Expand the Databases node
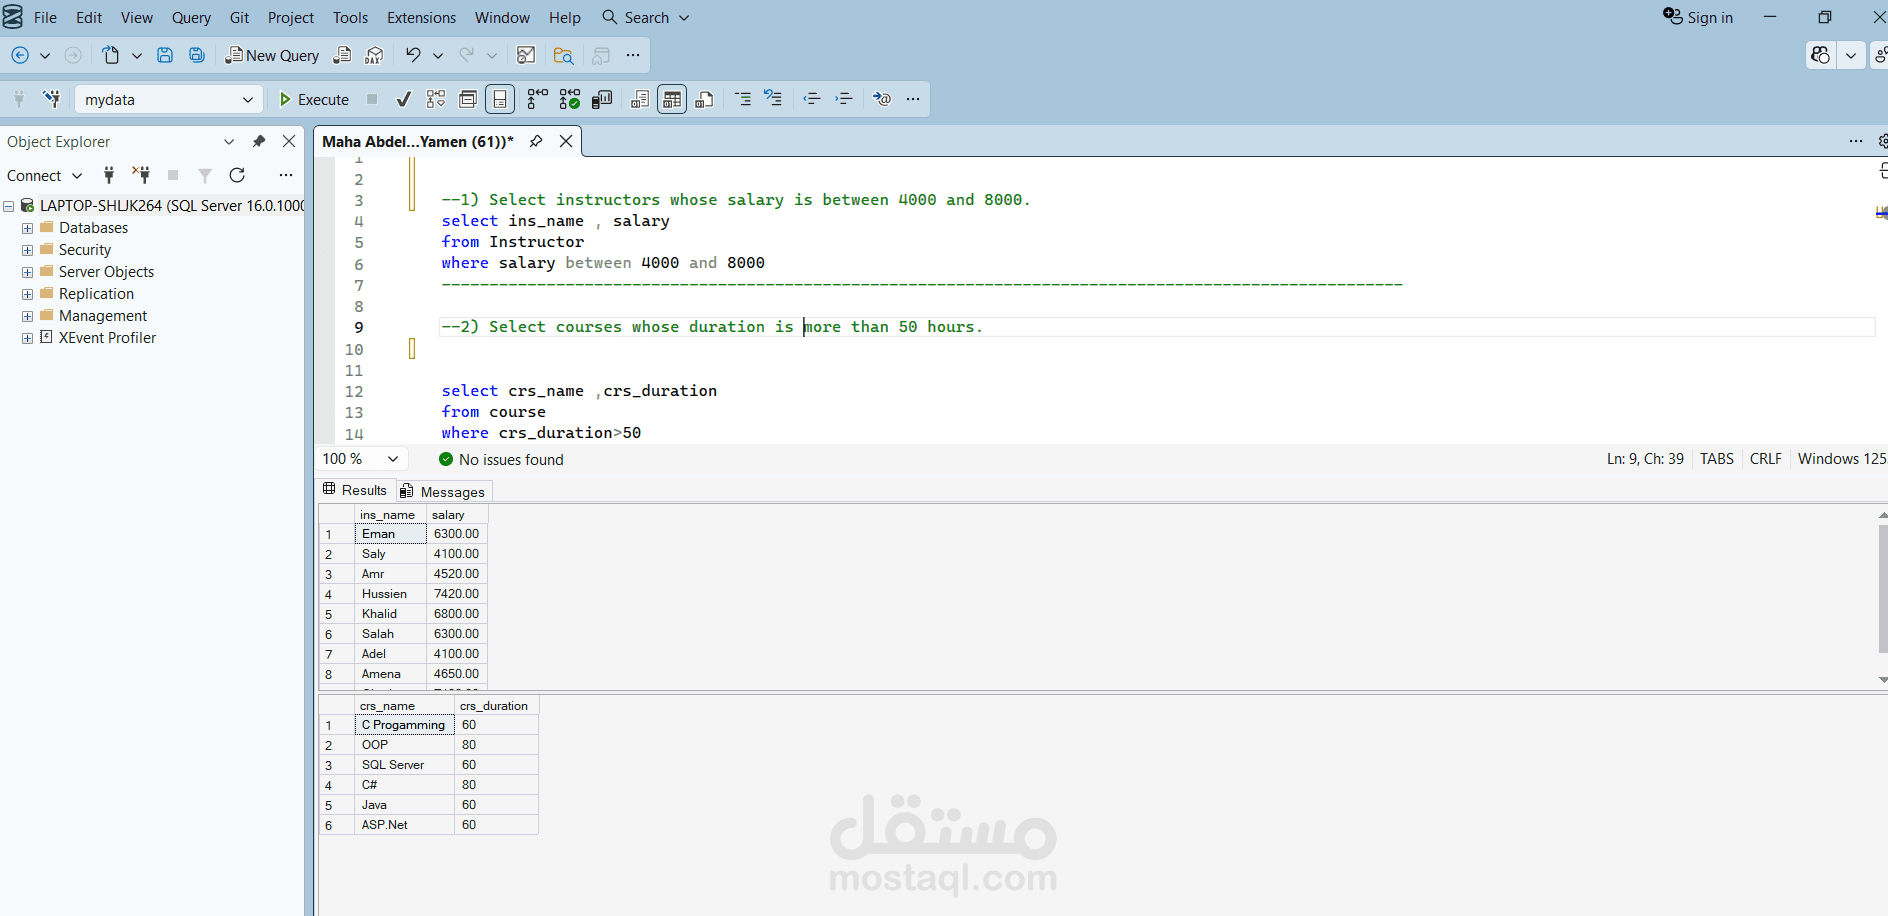The image size is (1888, 916). [26, 227]
